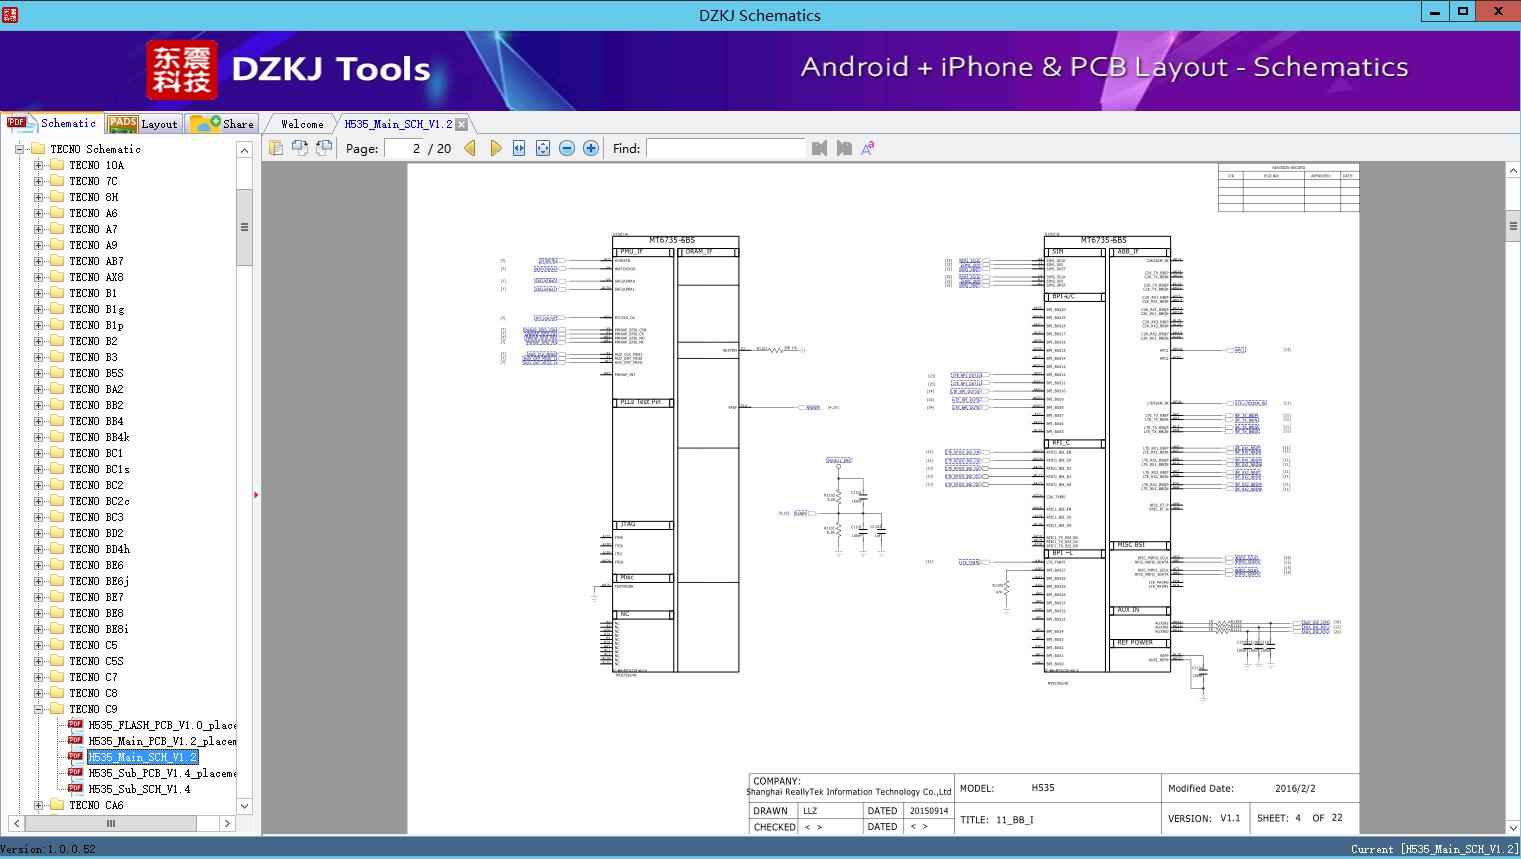Expand the TECNO 10A folder
The image size is (1521, 859).
[38, 165]
